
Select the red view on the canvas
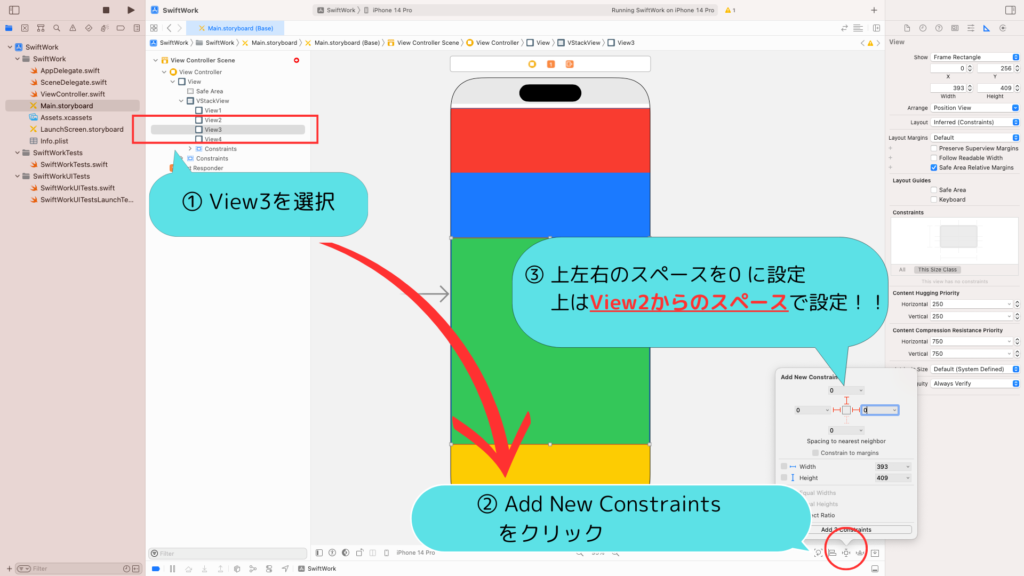550,140
